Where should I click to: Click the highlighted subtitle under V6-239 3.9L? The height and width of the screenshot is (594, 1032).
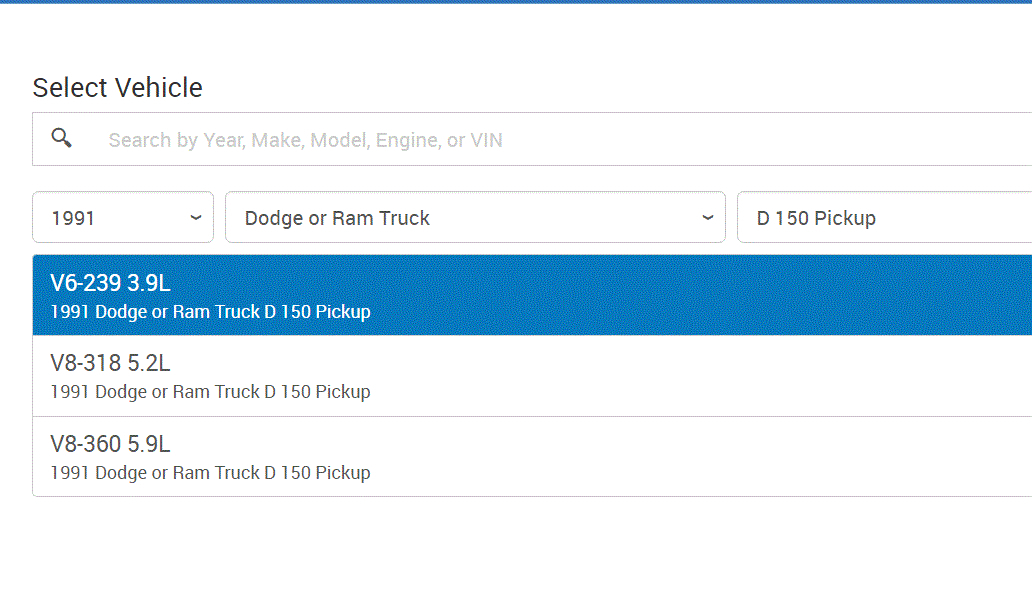(210, 312)
